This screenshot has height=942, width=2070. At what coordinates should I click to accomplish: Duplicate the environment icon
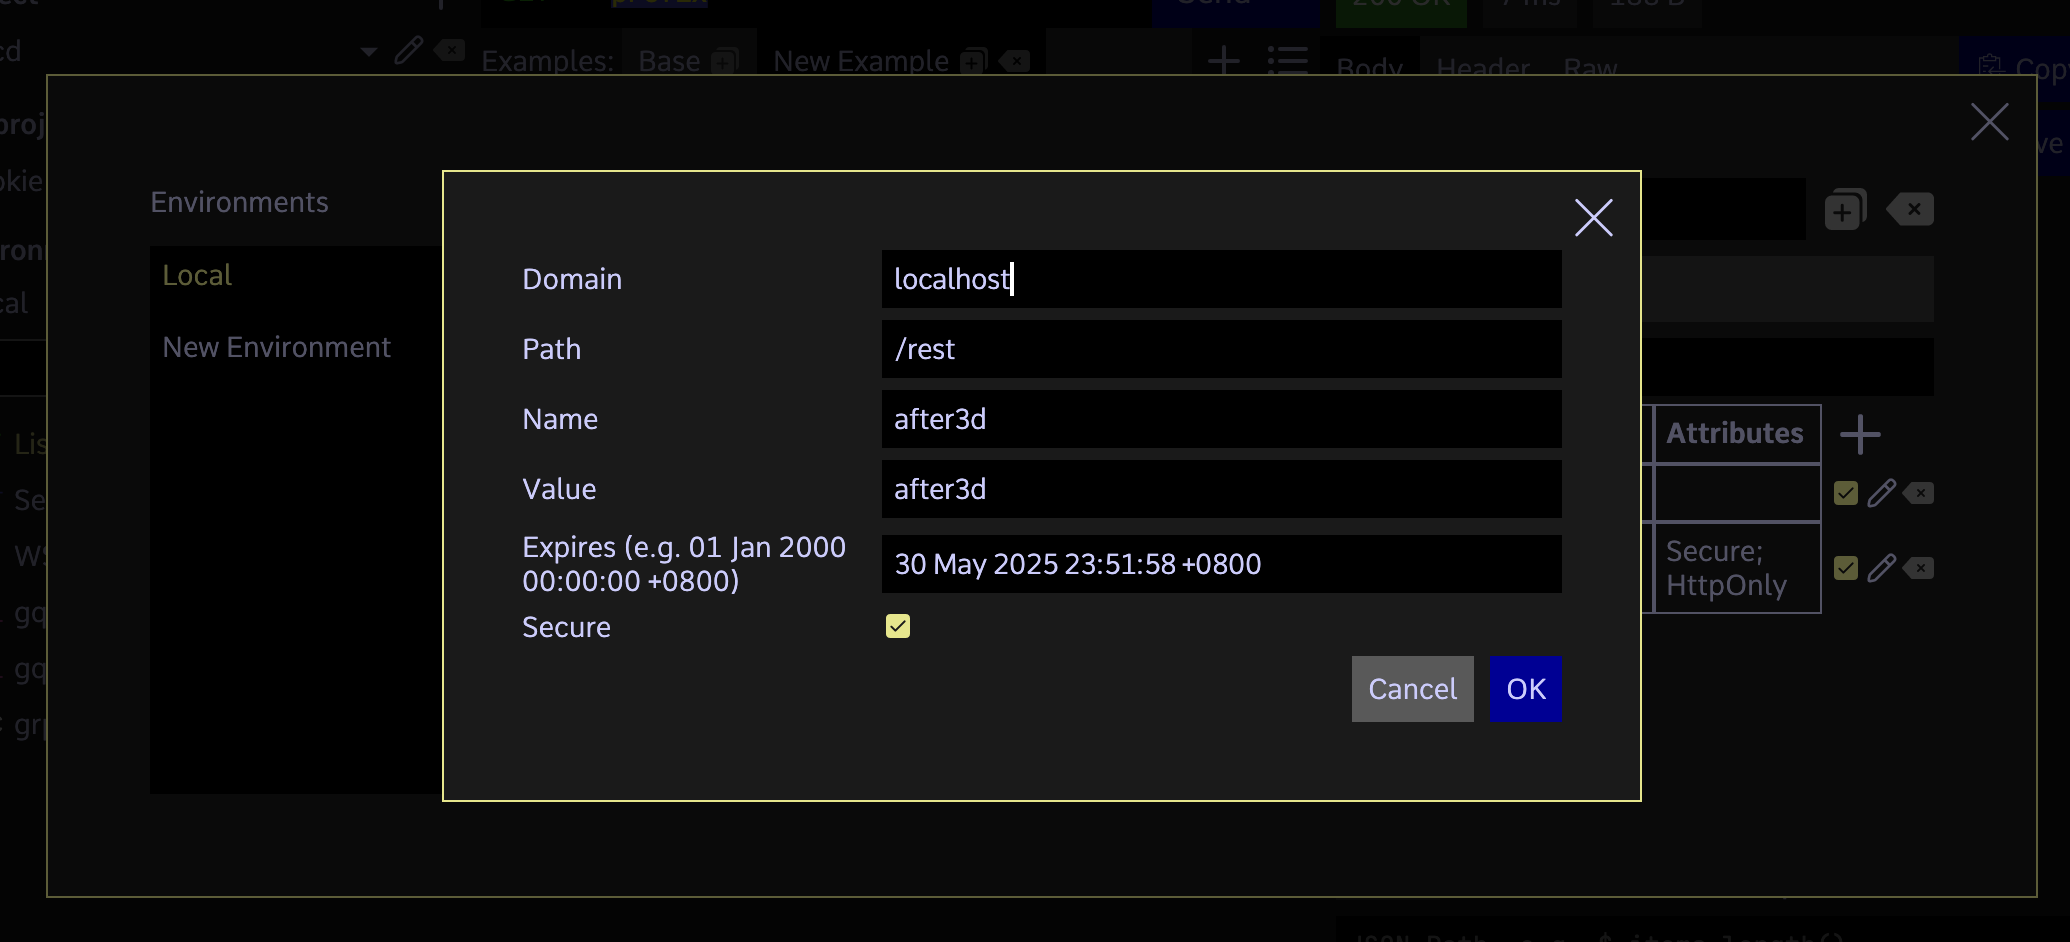point(1845,210)
